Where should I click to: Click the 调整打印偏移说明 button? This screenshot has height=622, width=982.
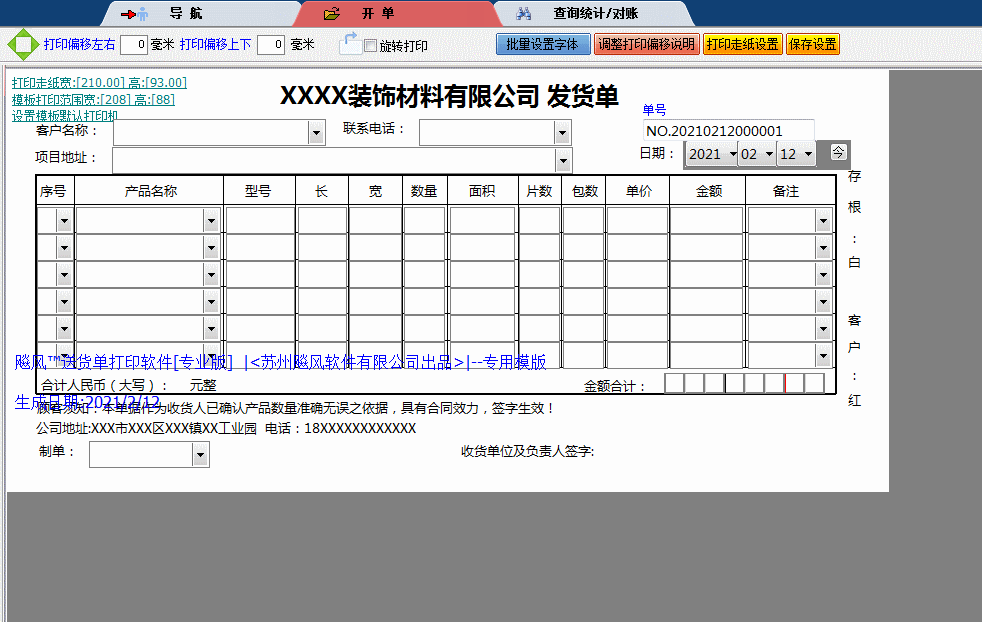(645, 45)
